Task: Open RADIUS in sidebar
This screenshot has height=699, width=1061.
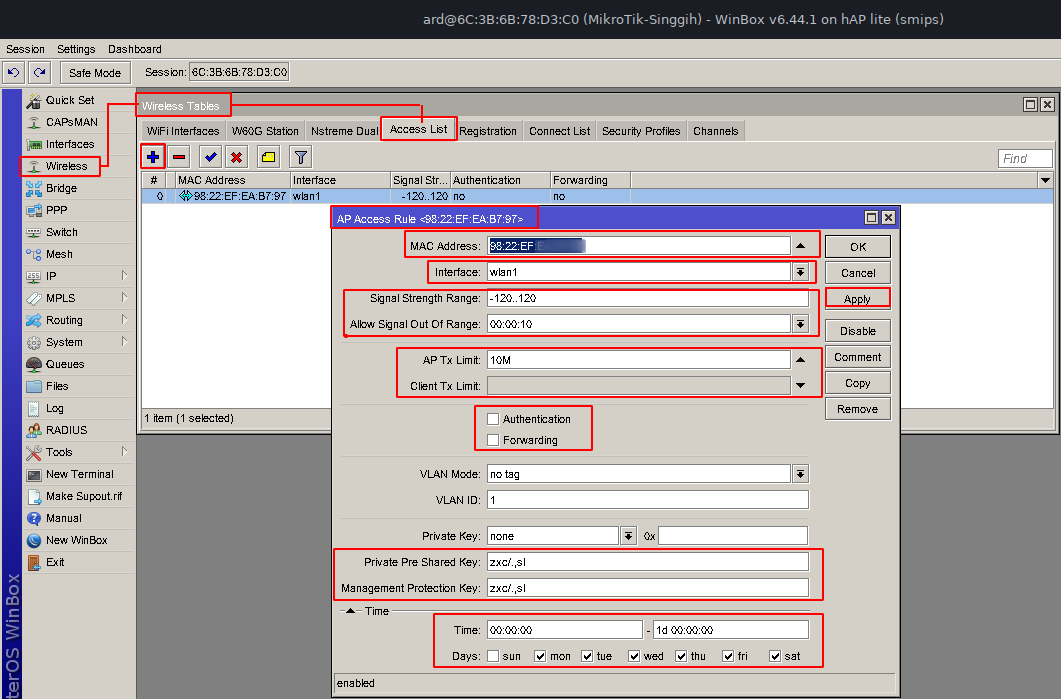Action: [x=66, y=430]
